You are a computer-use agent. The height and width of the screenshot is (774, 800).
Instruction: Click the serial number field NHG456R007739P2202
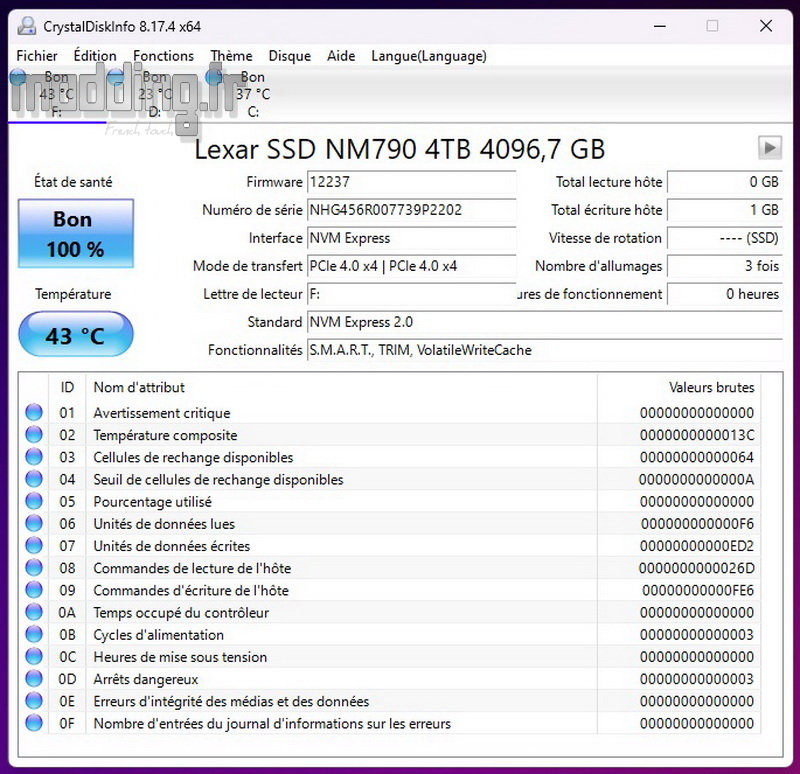point(411,210)
